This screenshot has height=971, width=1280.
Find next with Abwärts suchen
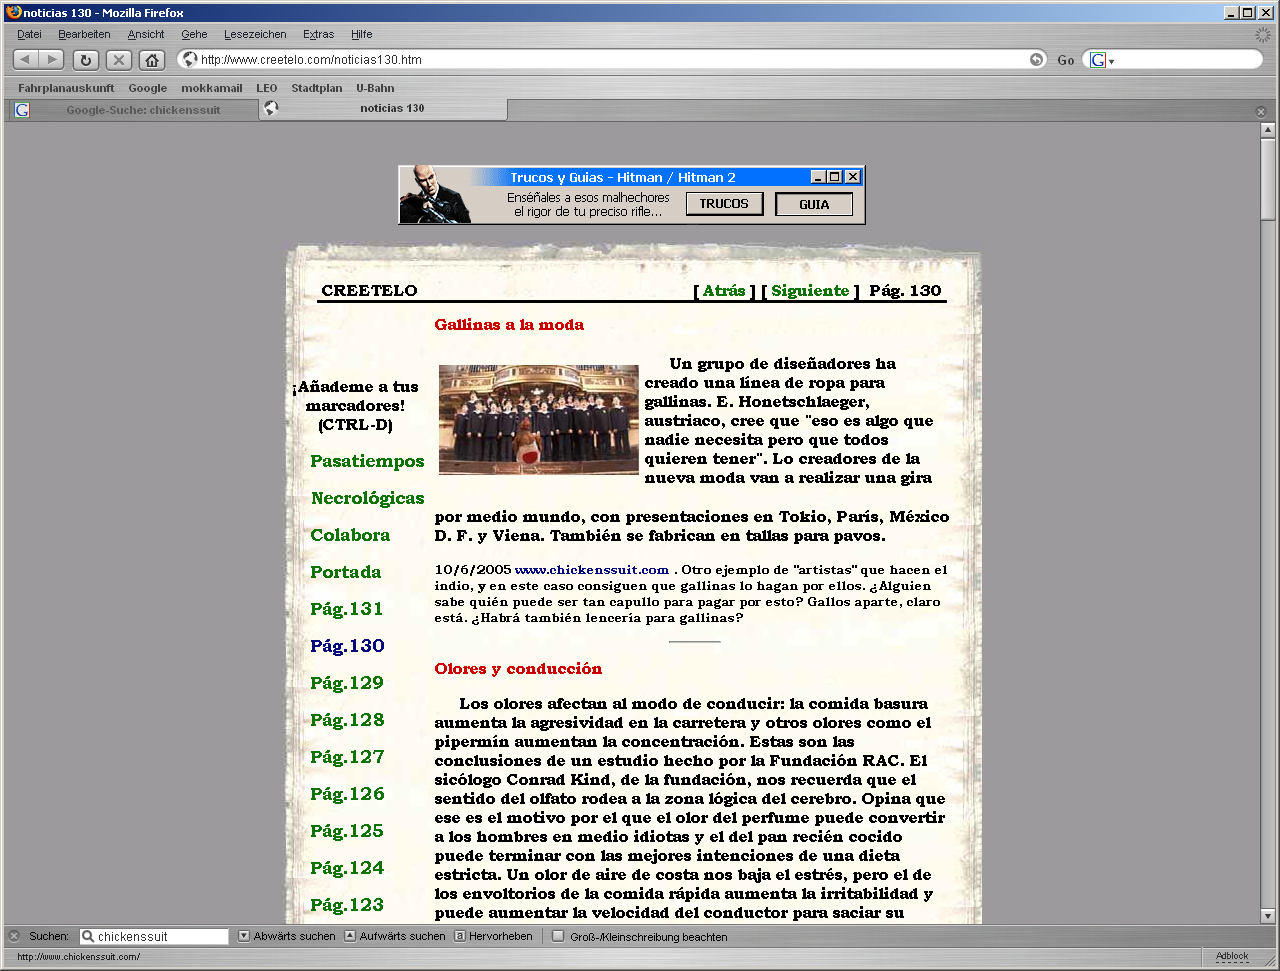(x=287, y=937)
